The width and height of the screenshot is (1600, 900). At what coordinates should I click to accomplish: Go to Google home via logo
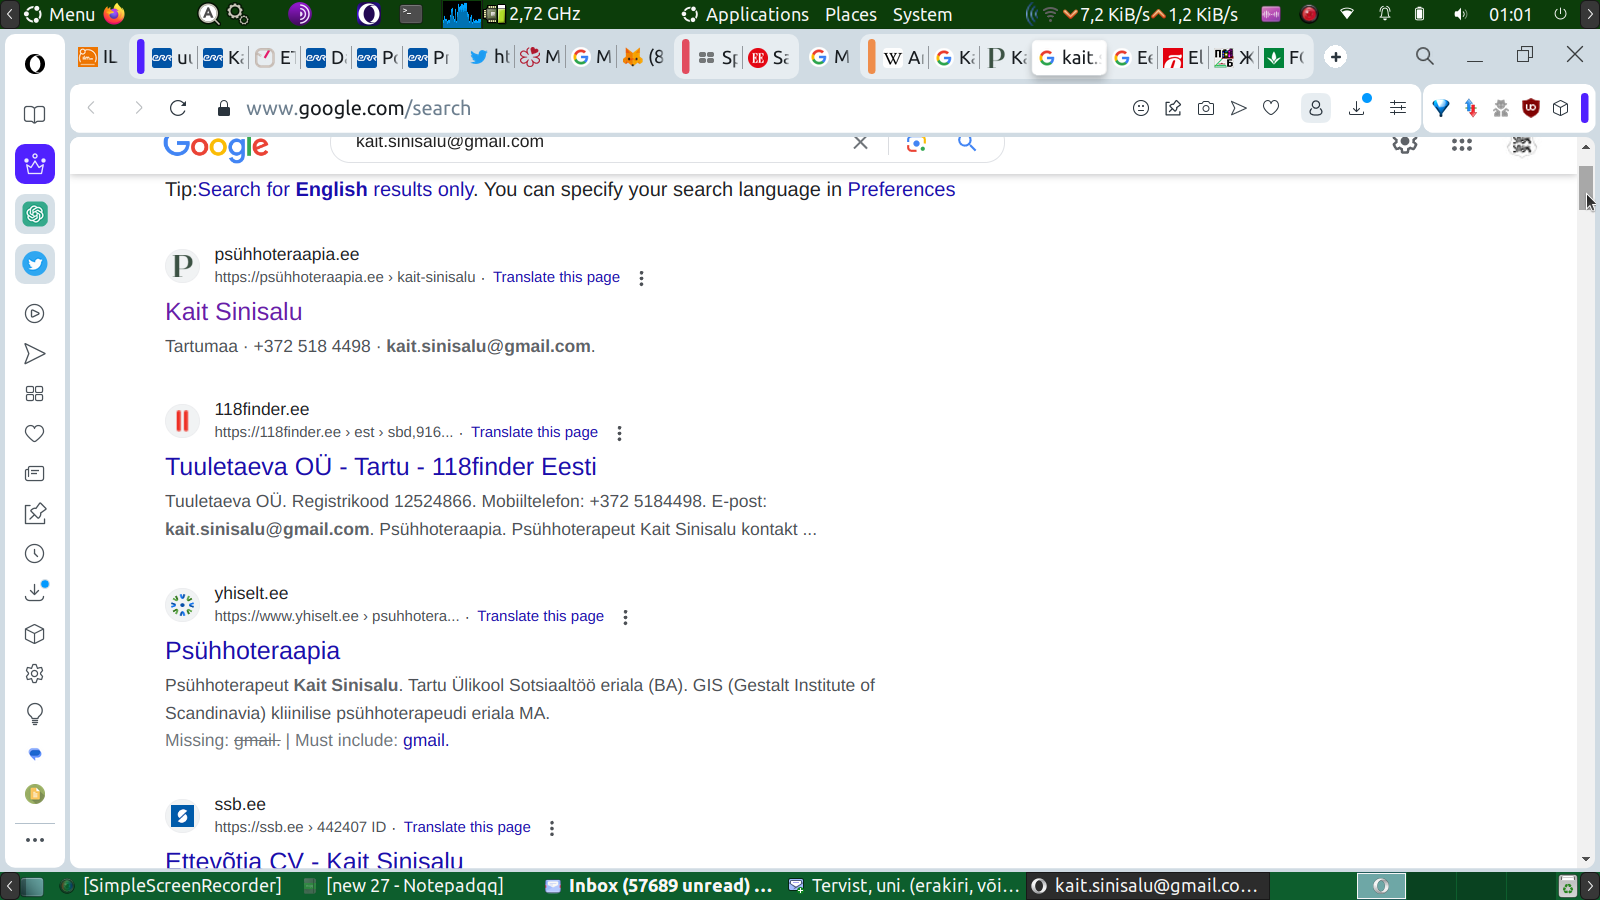tap(216, 147)
